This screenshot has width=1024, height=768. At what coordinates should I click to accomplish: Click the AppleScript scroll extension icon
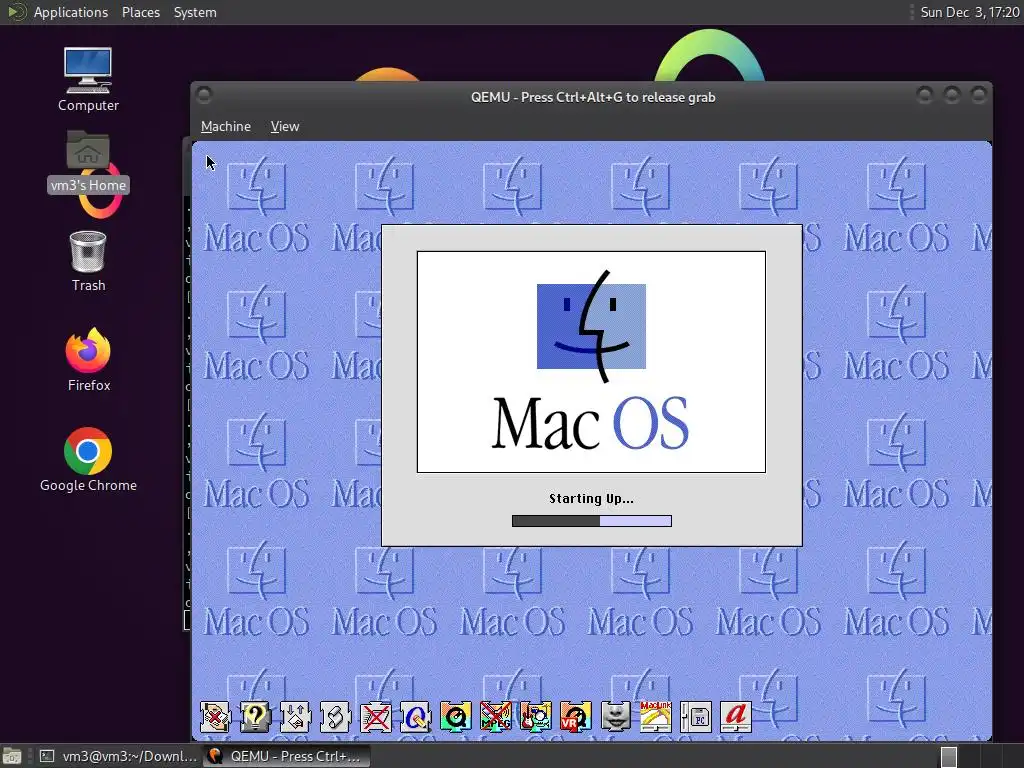click(x=336, y=716)
